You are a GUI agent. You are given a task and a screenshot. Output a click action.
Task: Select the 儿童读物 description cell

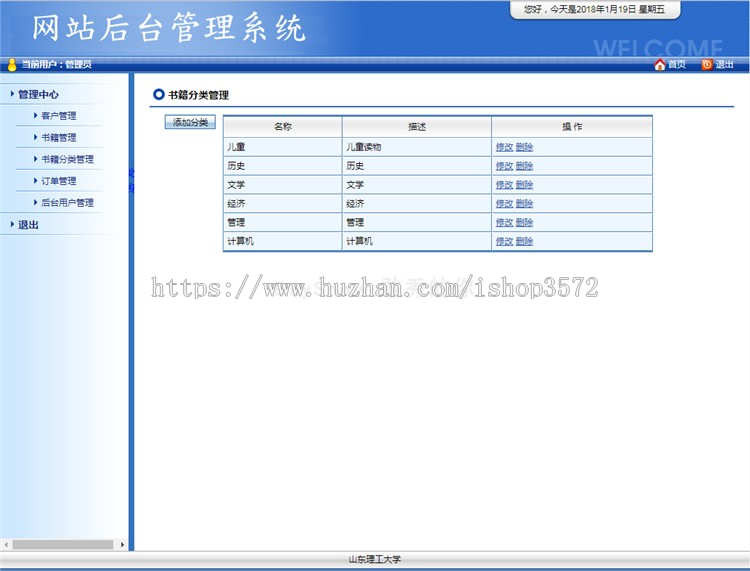pos(417,147)
